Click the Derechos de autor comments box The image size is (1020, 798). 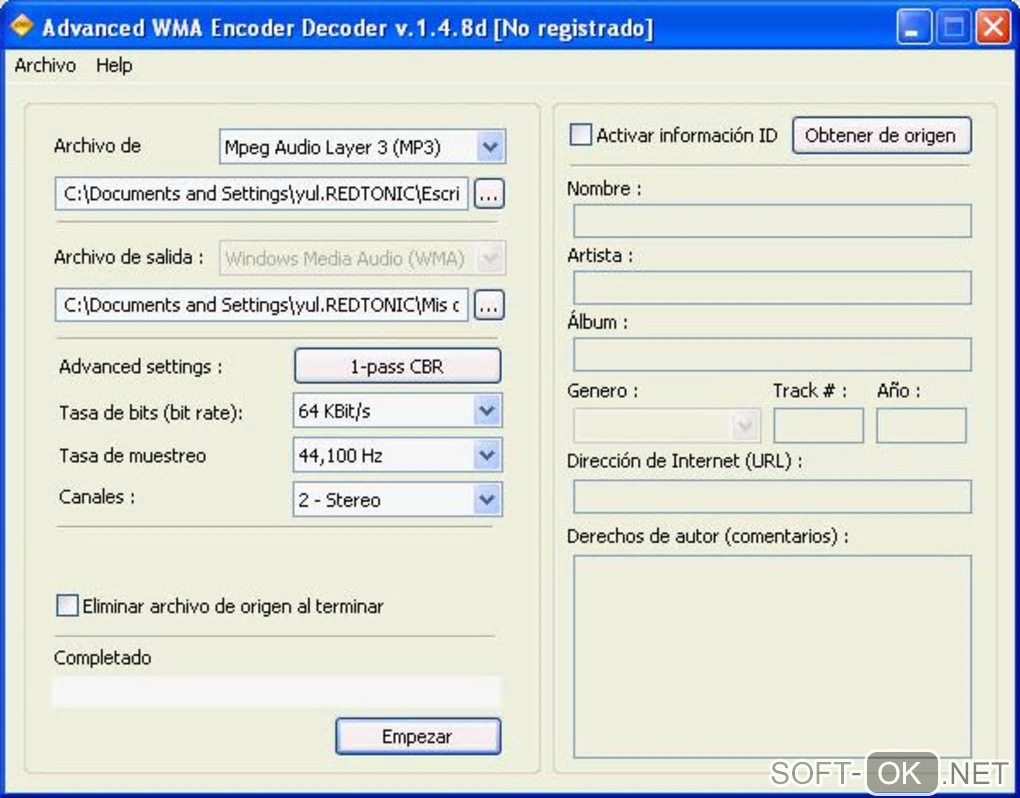[772, 656]
